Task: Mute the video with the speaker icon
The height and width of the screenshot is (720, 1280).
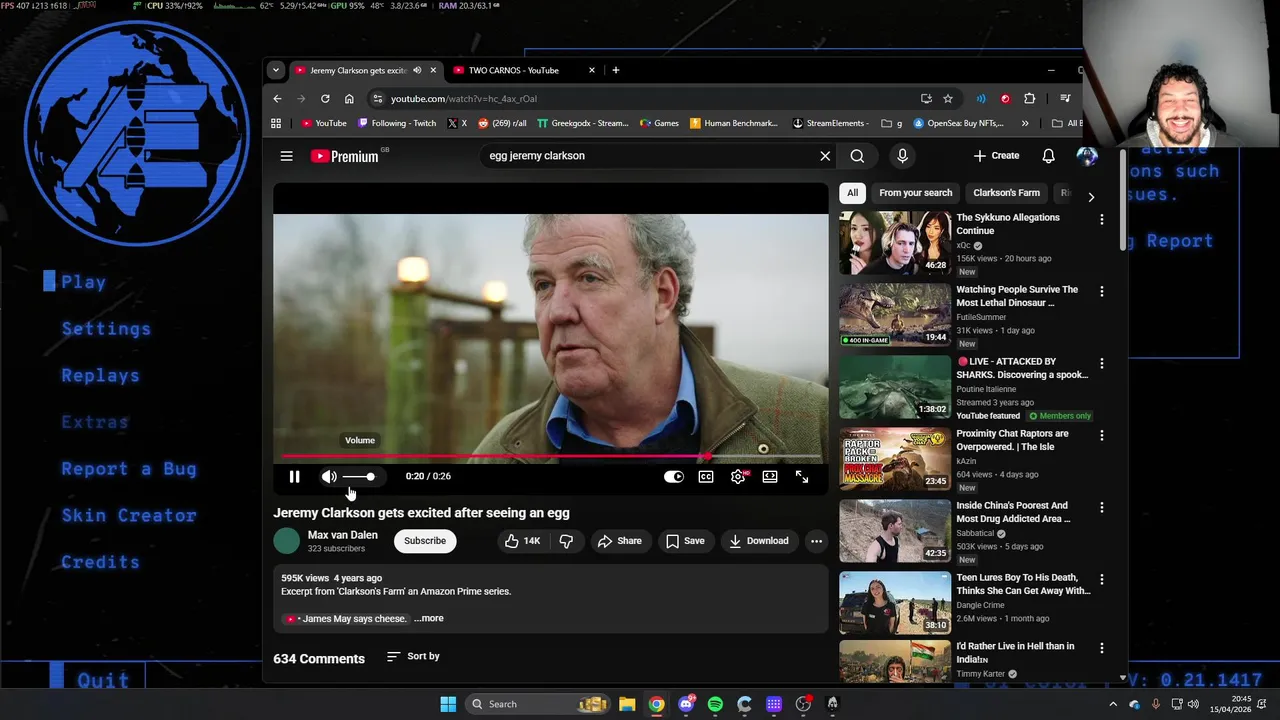Action: [329, 477]
